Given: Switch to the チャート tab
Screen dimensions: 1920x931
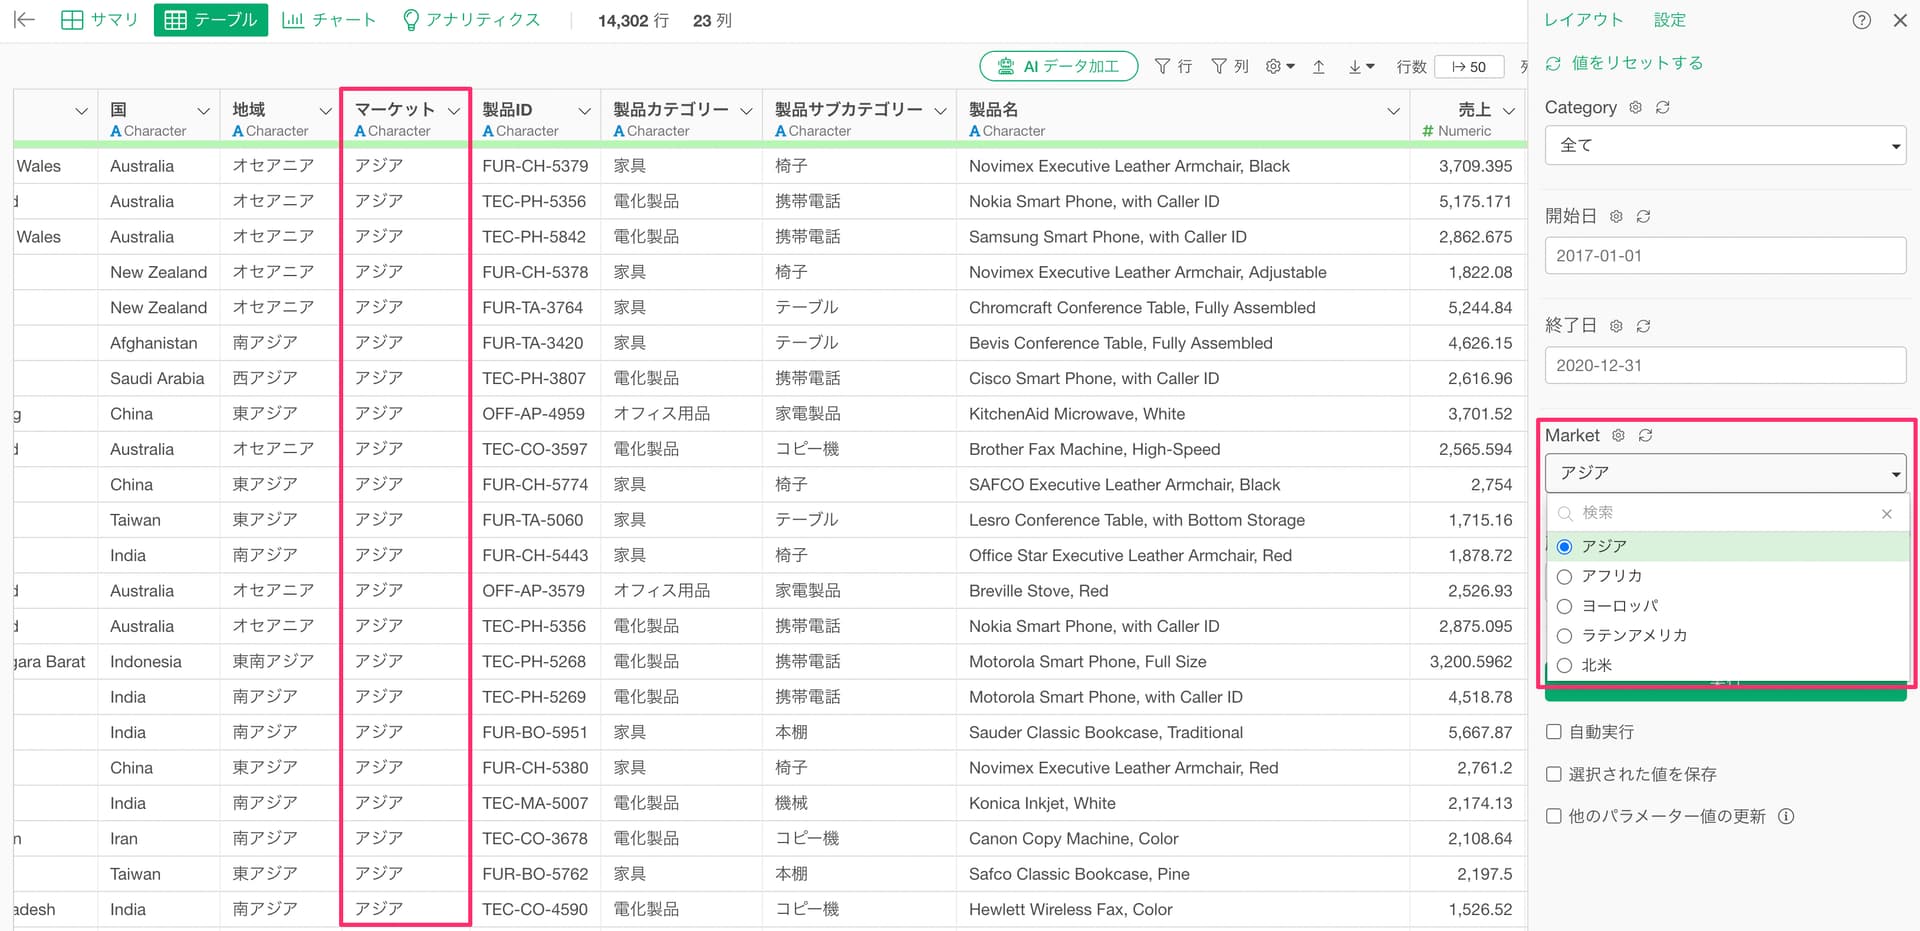Looking at the screenshot, I should pos(329,20).
